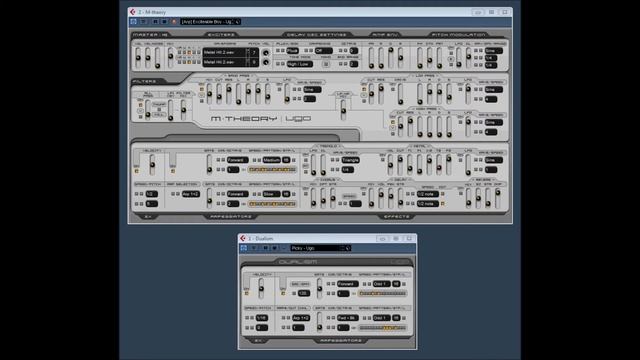
Task: Switch to the Master tab in M-Theory
Action: pyautogui.click(x=150, y=35)
